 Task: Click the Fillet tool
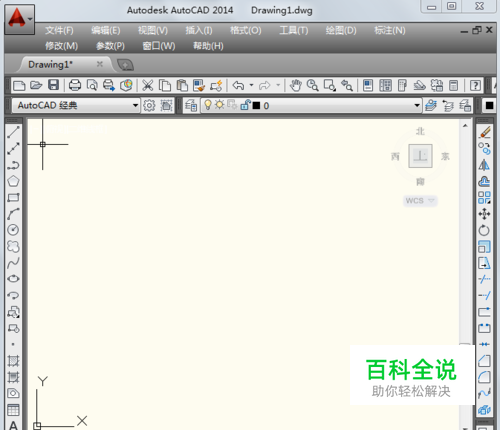484,377
